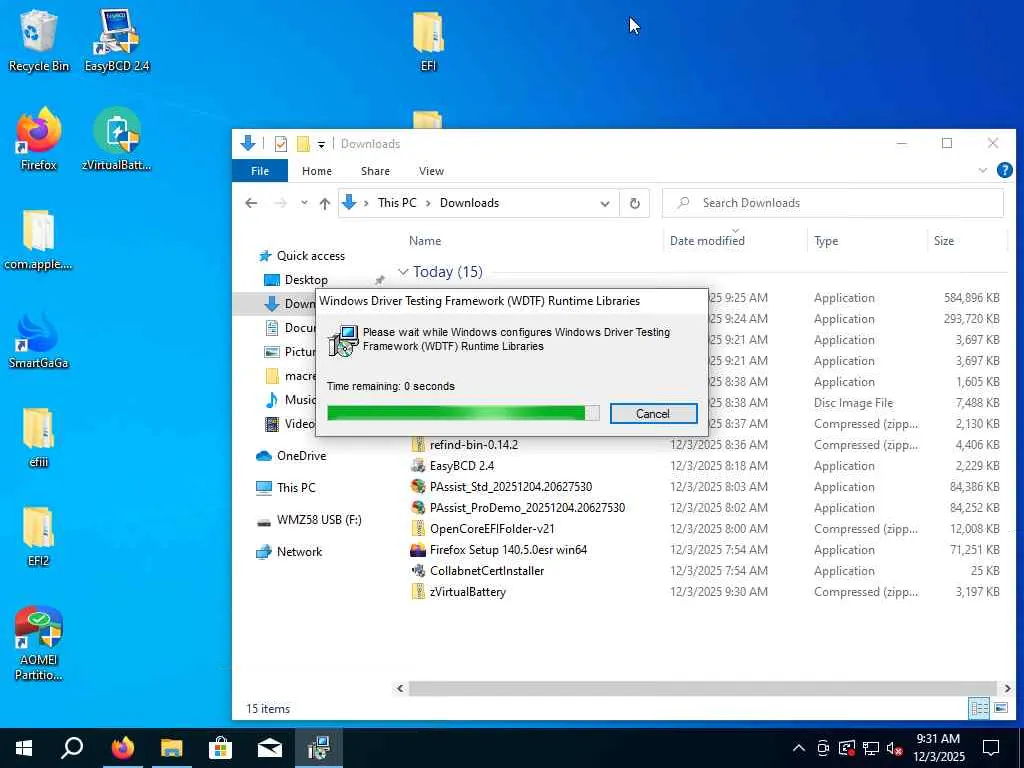
Task: Open the Windows Start menu
Action: [x=24, y=748]
